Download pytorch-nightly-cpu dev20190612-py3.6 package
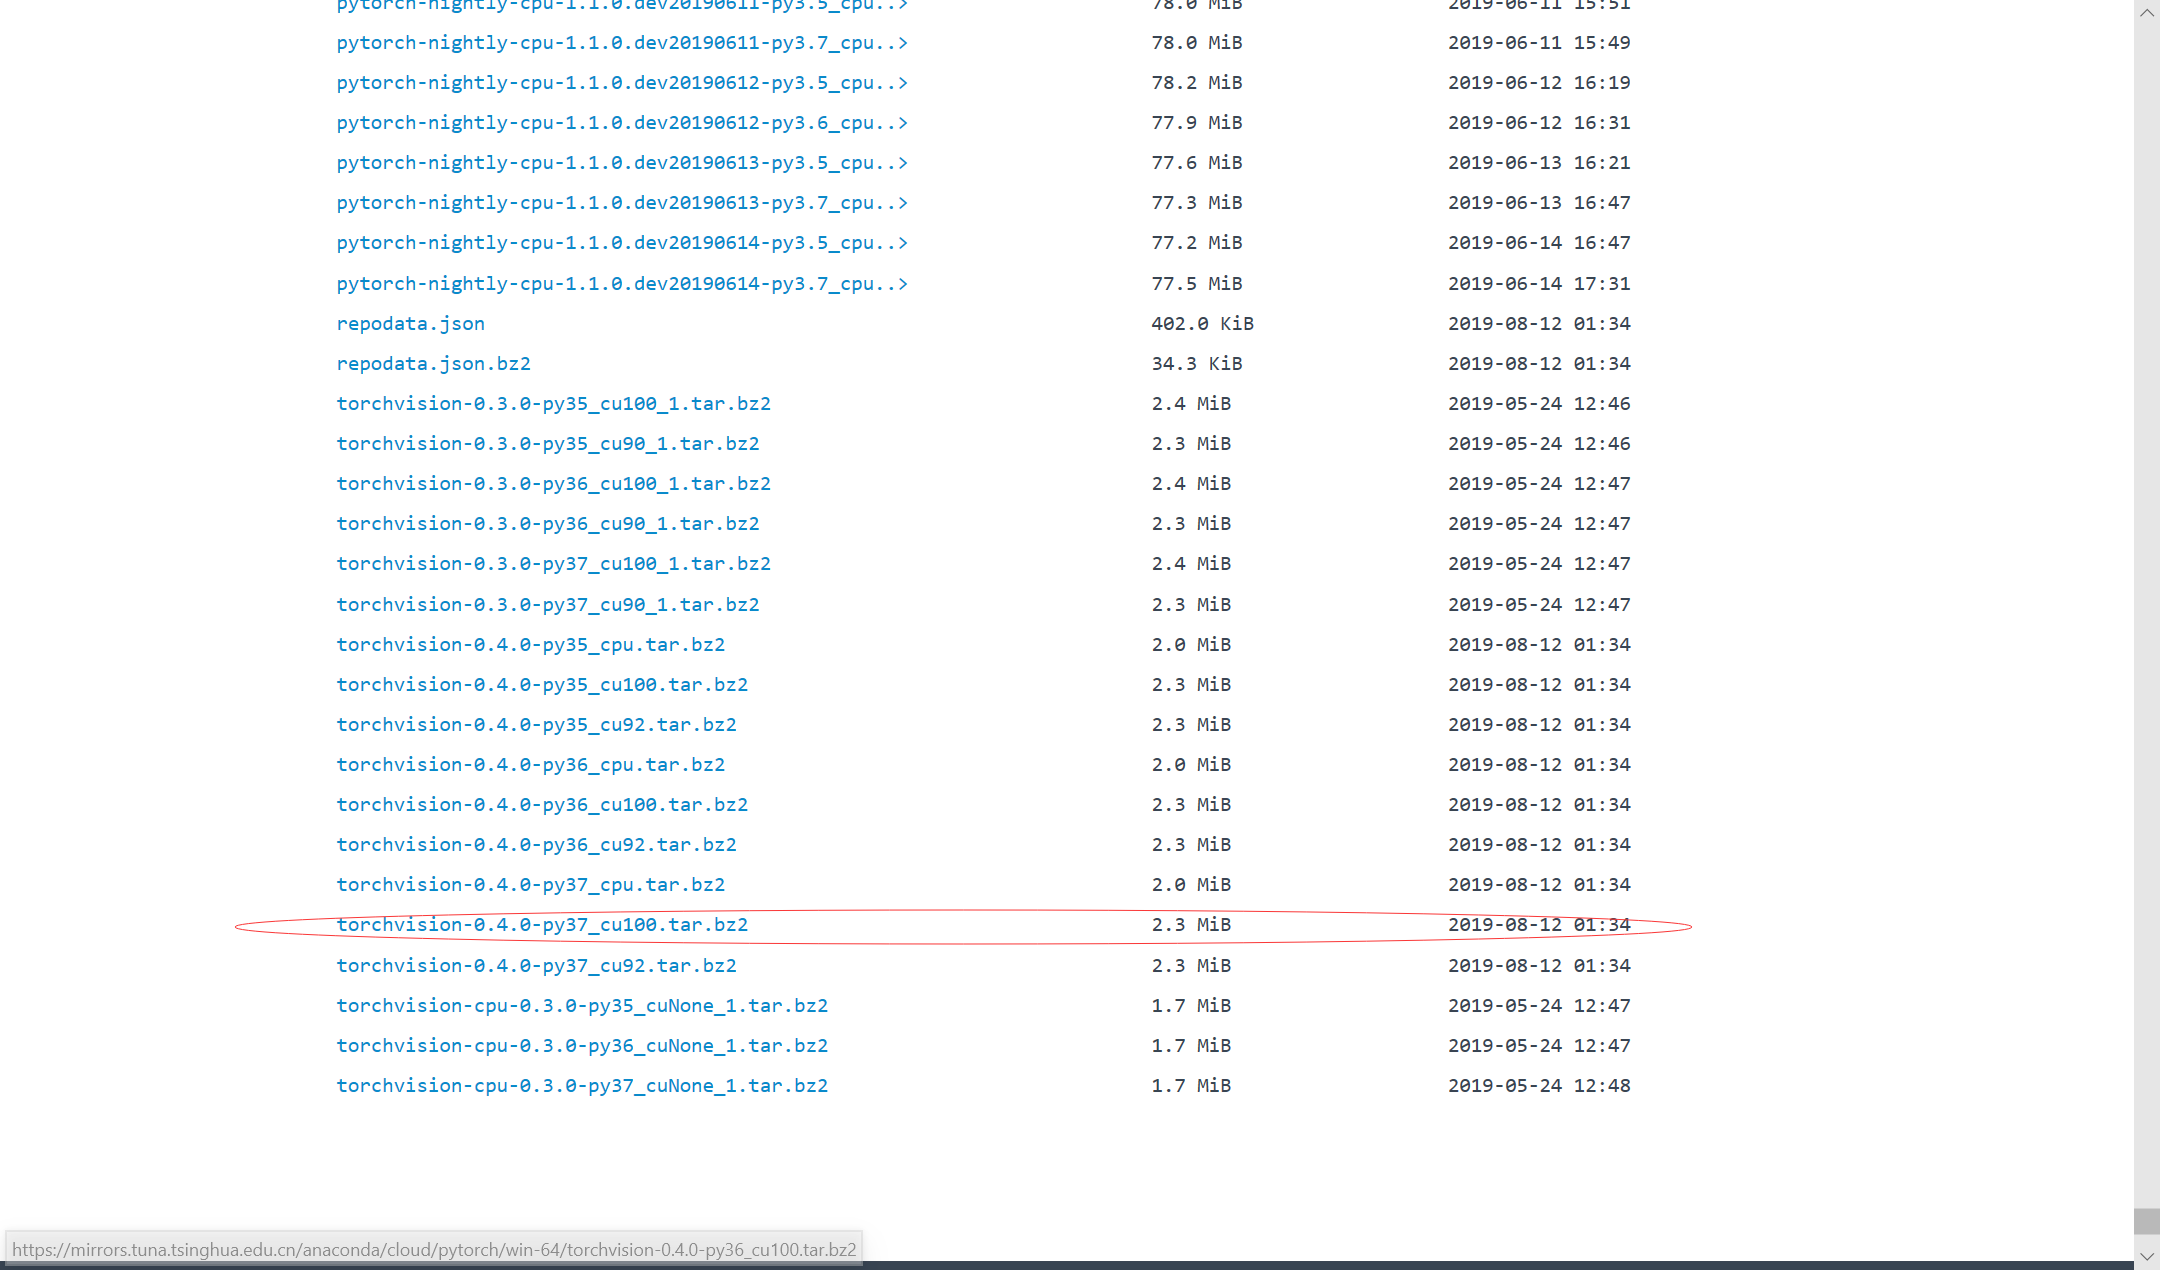 click(x=621, y=123)
